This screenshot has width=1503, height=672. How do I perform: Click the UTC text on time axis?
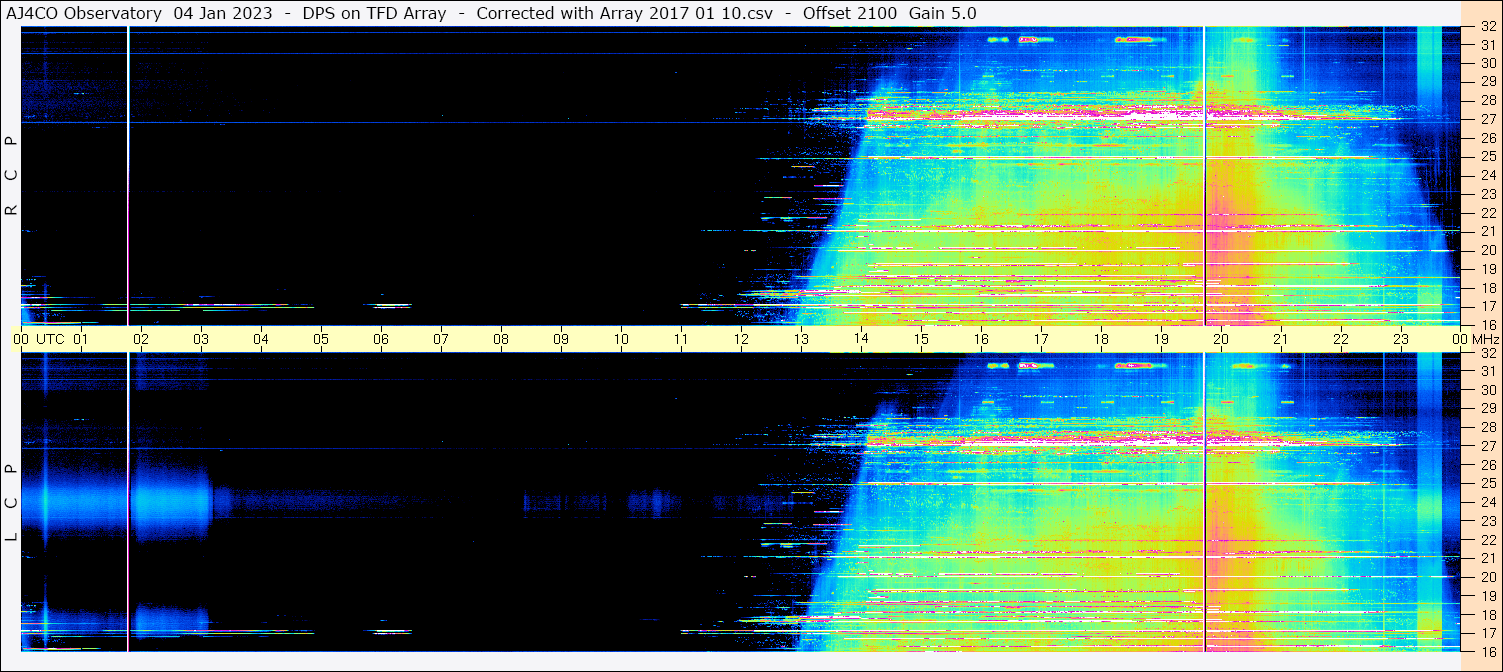pyautogui.click(x=51, y=339)
